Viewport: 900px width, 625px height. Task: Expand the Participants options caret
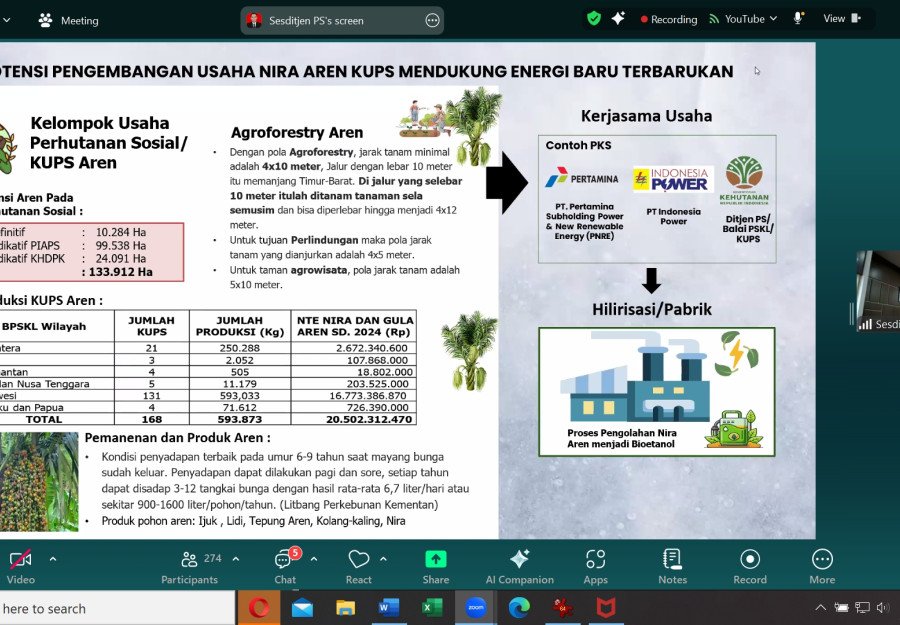pyautogui.click(x=235, y=558)
